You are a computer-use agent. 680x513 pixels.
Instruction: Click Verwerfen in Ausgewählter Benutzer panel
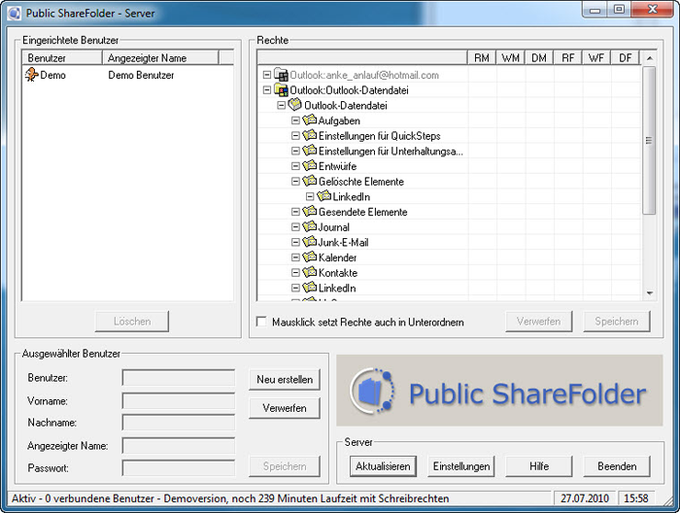point(284,408)
